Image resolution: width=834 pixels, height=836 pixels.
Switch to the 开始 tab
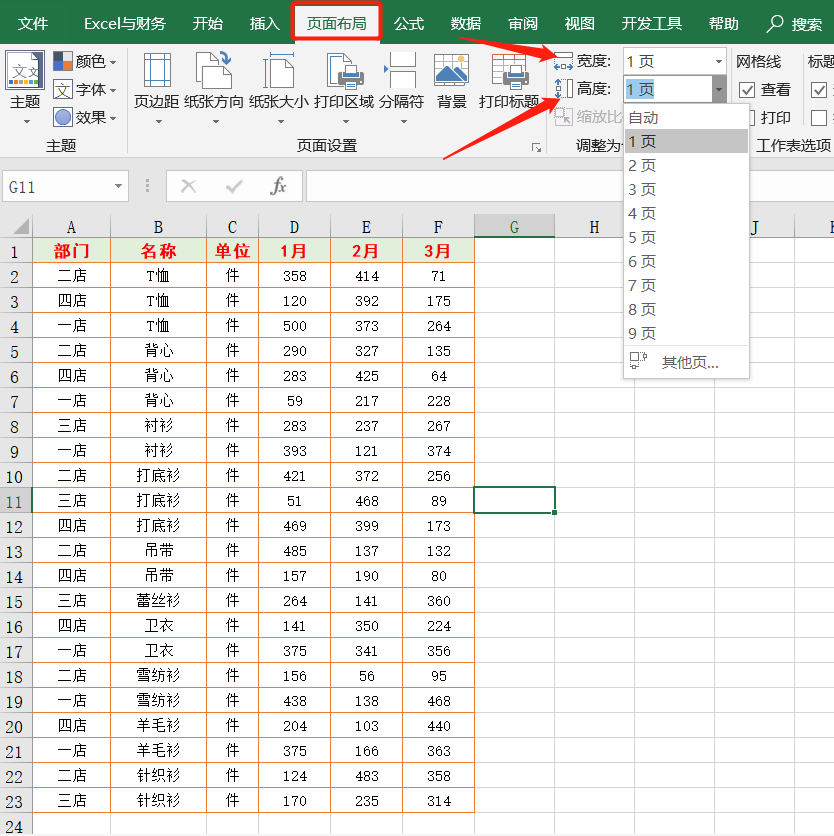click(x=207, y=23)
